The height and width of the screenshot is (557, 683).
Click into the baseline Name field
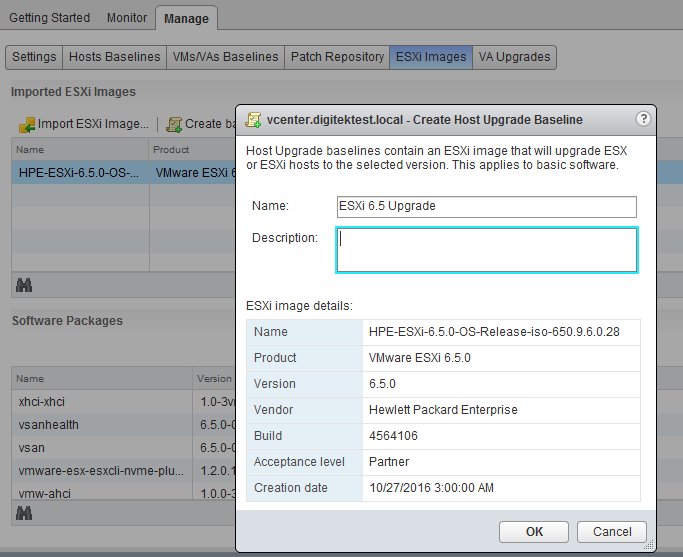pyautogui.click(x=487, y=206)
